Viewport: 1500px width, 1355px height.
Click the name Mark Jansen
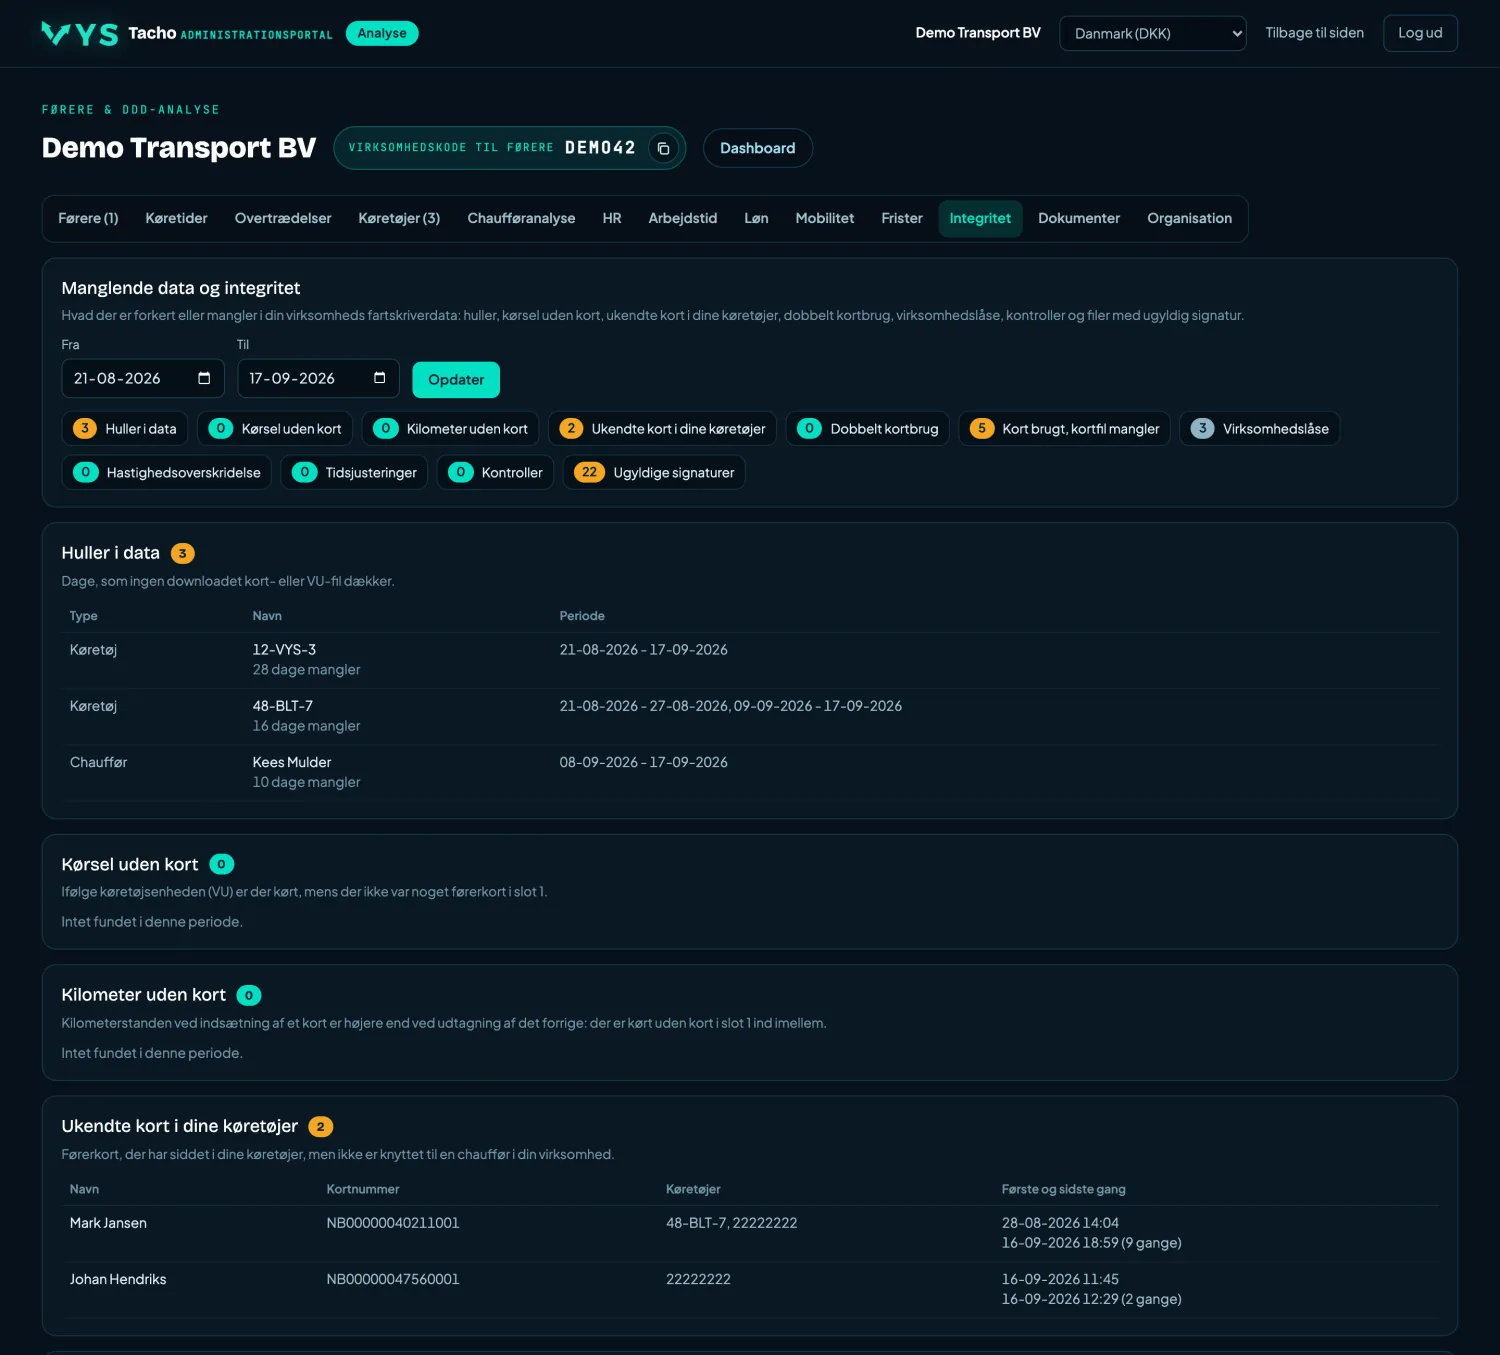click(x=108, y=1223)
